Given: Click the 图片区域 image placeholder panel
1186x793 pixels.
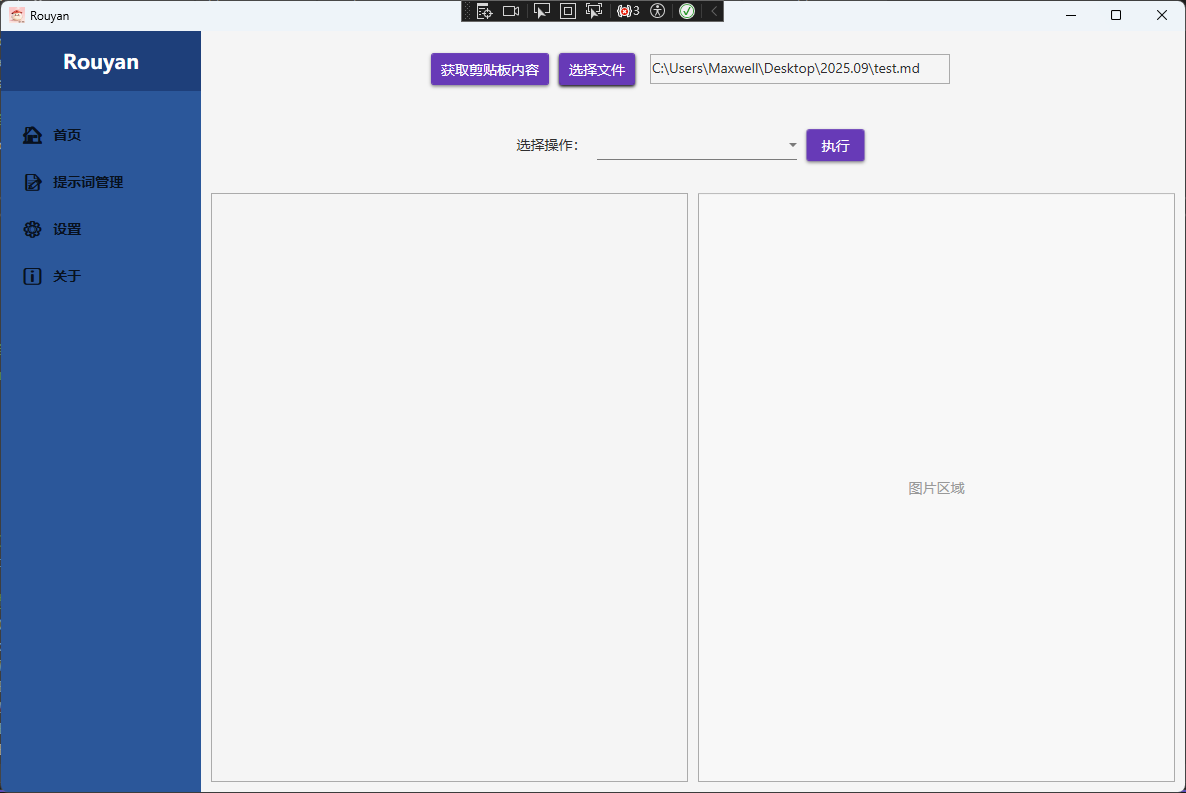Looking at the screenshot, I should pos(936,488).
